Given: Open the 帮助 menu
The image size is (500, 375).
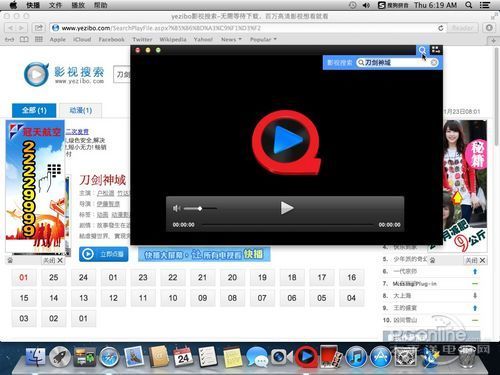Looking at the screenshot, I should [100, 5].
